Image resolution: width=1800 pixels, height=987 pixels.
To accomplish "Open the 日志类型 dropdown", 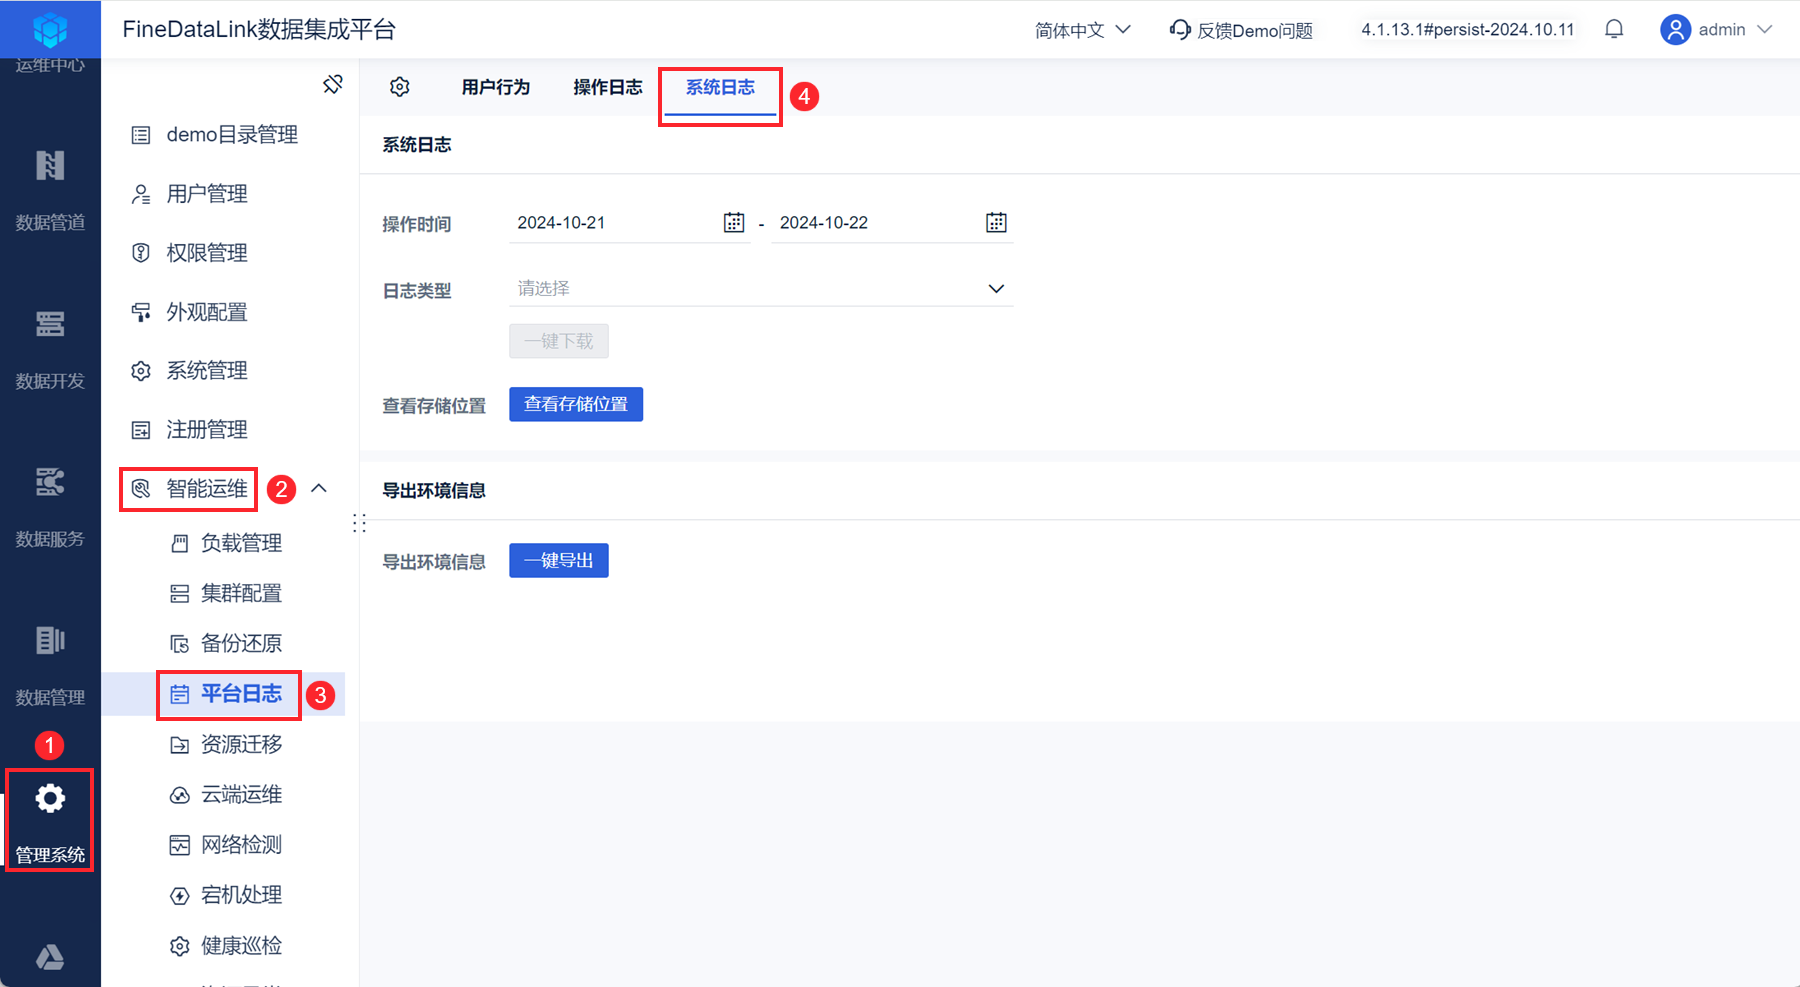I will [761, 289].
